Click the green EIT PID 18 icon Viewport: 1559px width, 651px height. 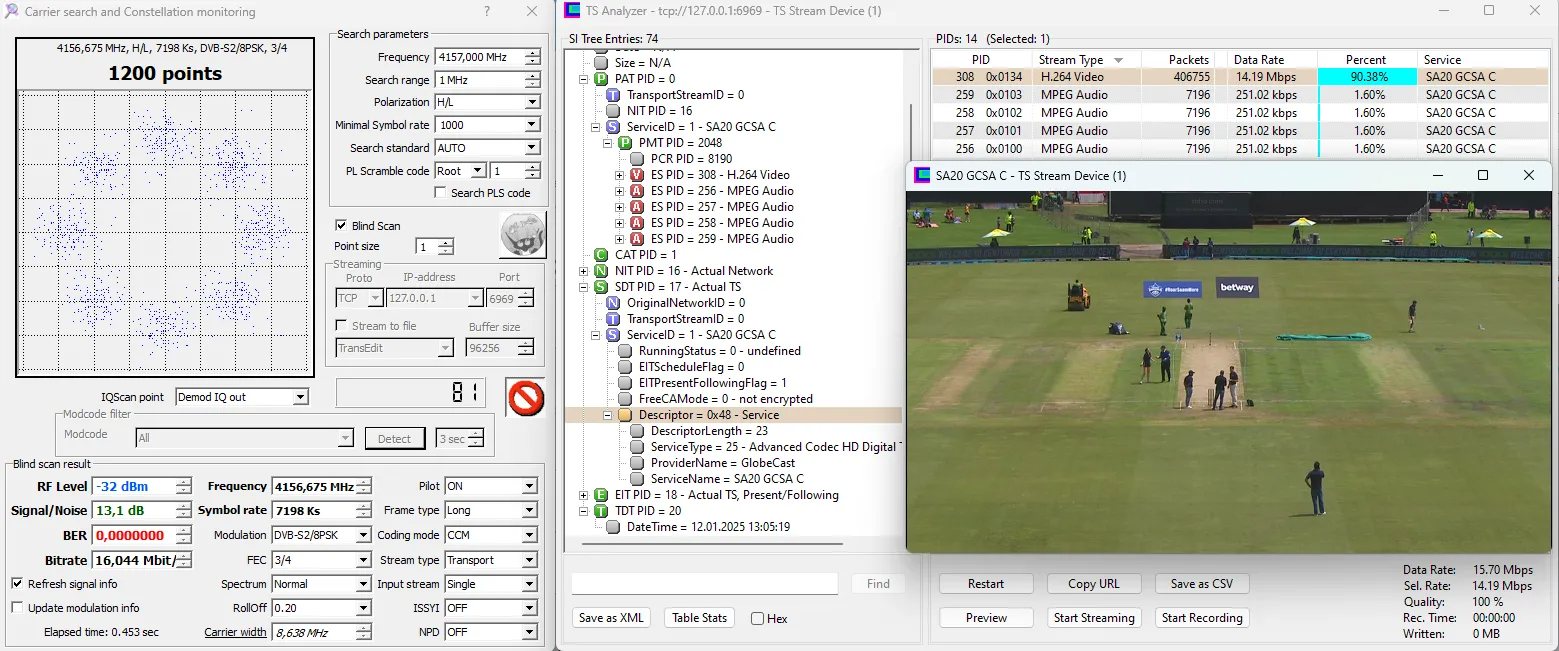click(601, 495)
